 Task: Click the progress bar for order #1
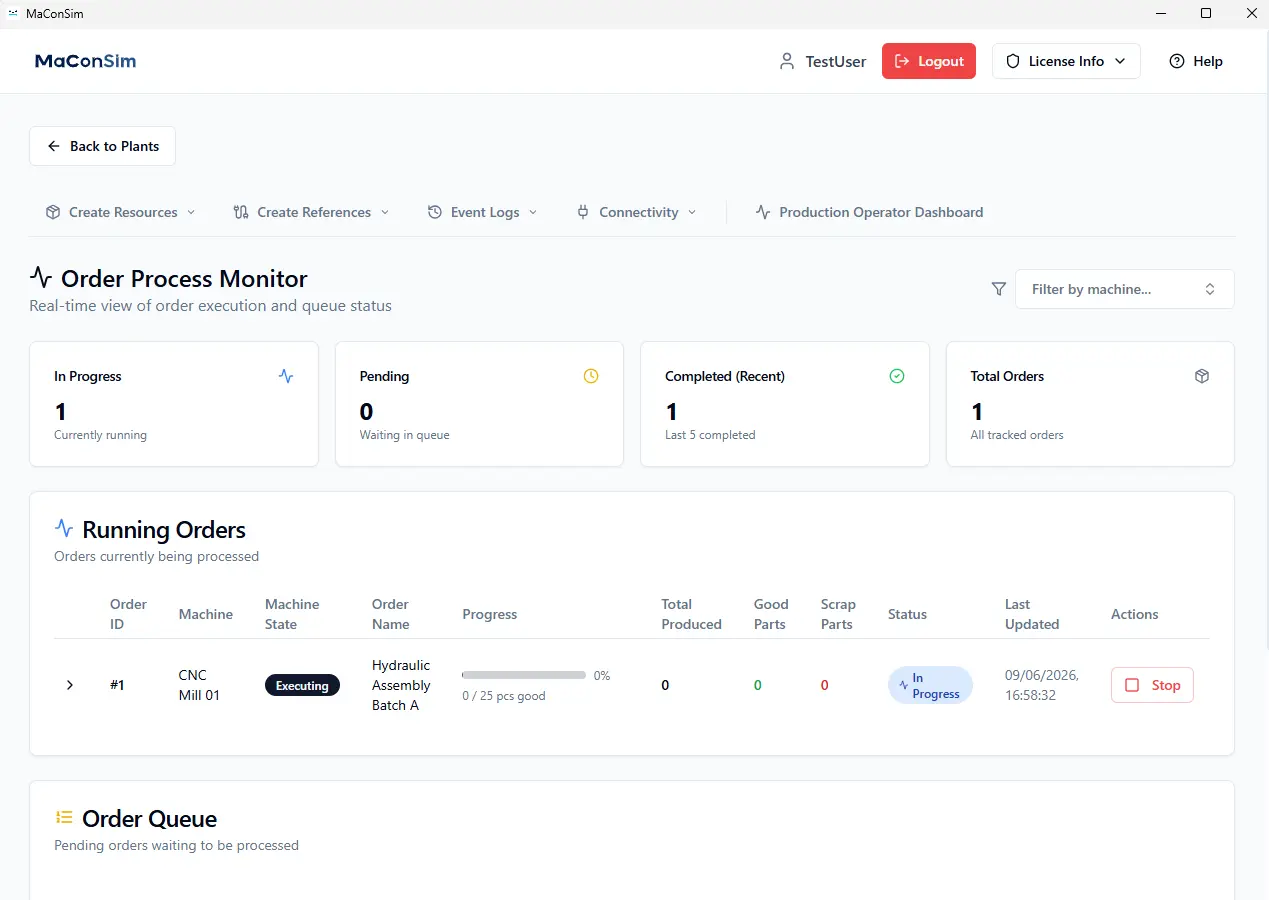524,675
